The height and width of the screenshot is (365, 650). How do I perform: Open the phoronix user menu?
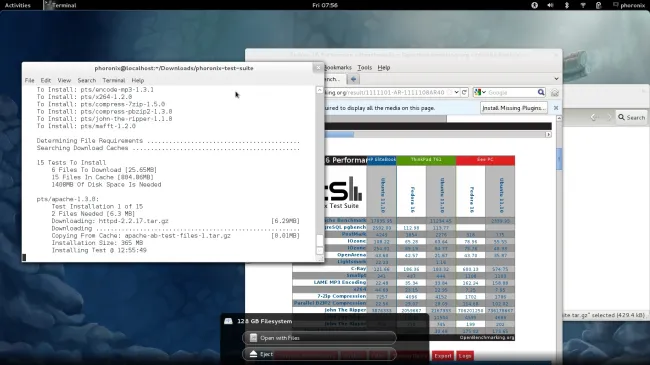629,5
